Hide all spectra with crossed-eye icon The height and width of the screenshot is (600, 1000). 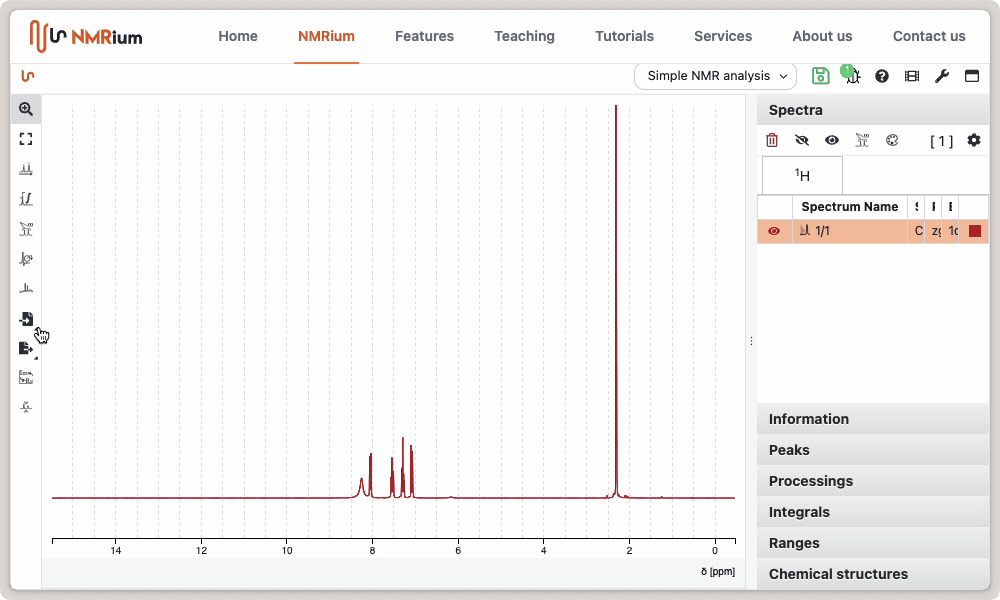[x=802, y=141]
